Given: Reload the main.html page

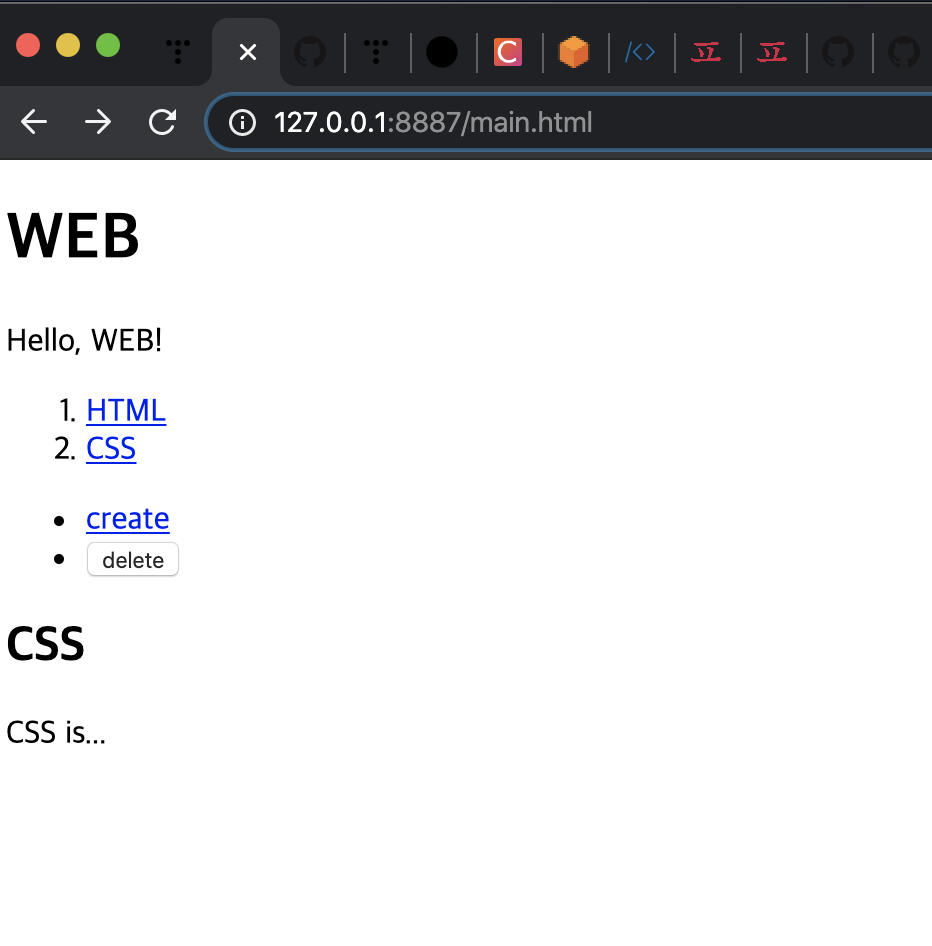Looking at the screenshot, I should pyautogui.click(x=162, y=122).
